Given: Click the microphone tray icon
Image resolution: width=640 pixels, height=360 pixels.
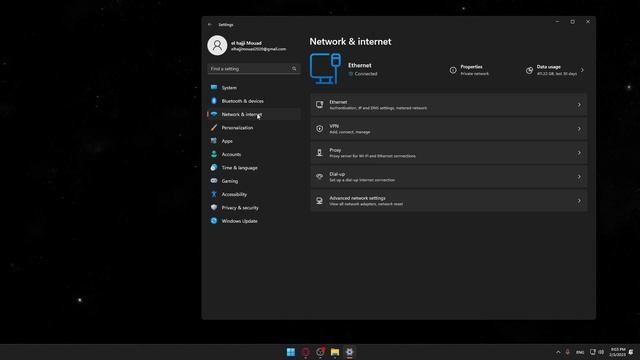Looking at the screenshot, I should 567,352.
